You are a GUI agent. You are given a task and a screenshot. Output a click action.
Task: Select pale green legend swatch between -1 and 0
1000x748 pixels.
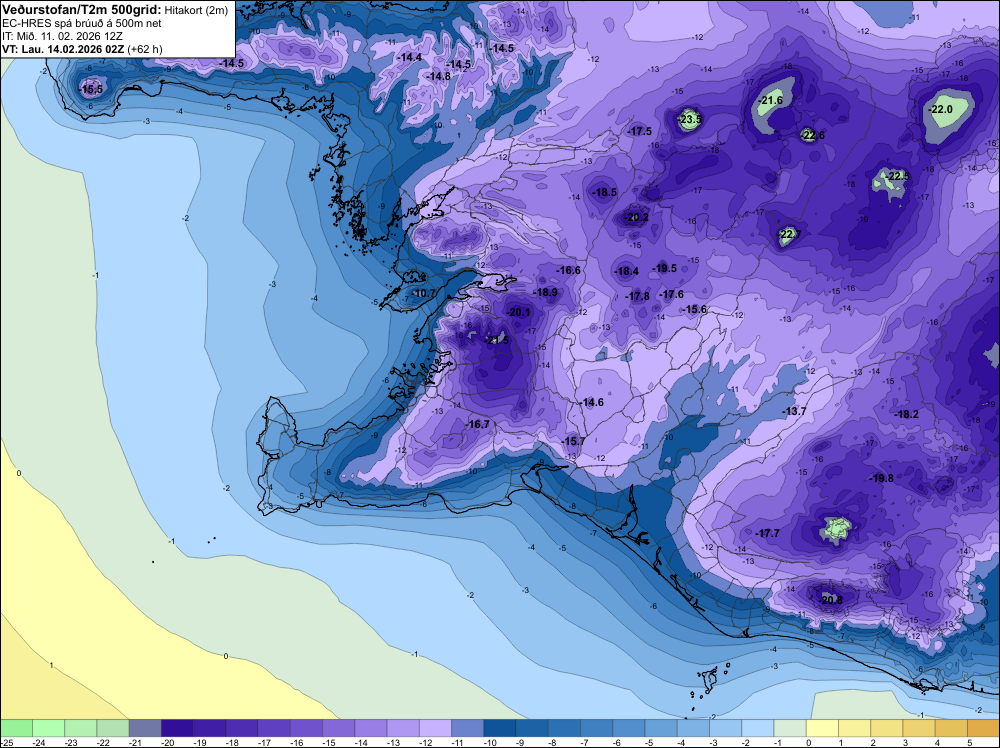[790, 728]
